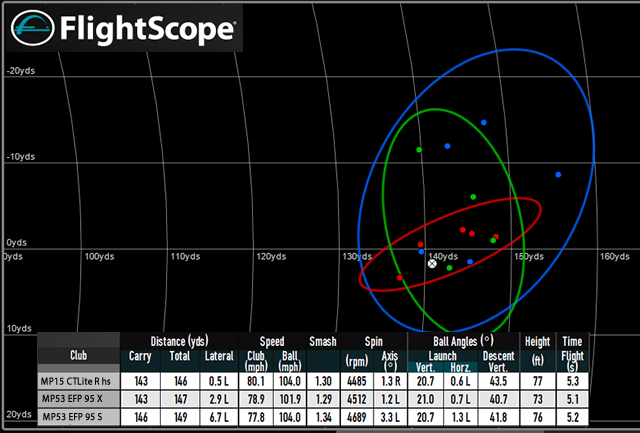This screenshot has width=640, height=433.
Task: Click the Smash column header
Action: (323, 341)
